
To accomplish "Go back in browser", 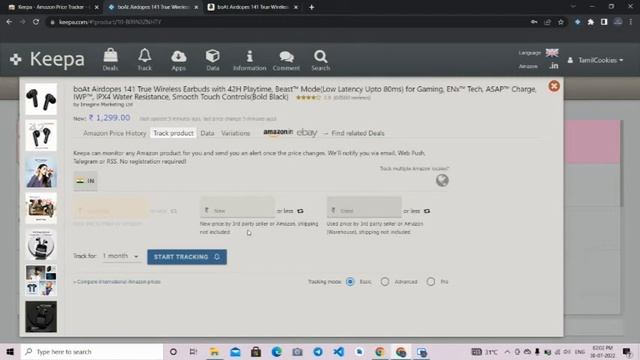I will [9, 22].
